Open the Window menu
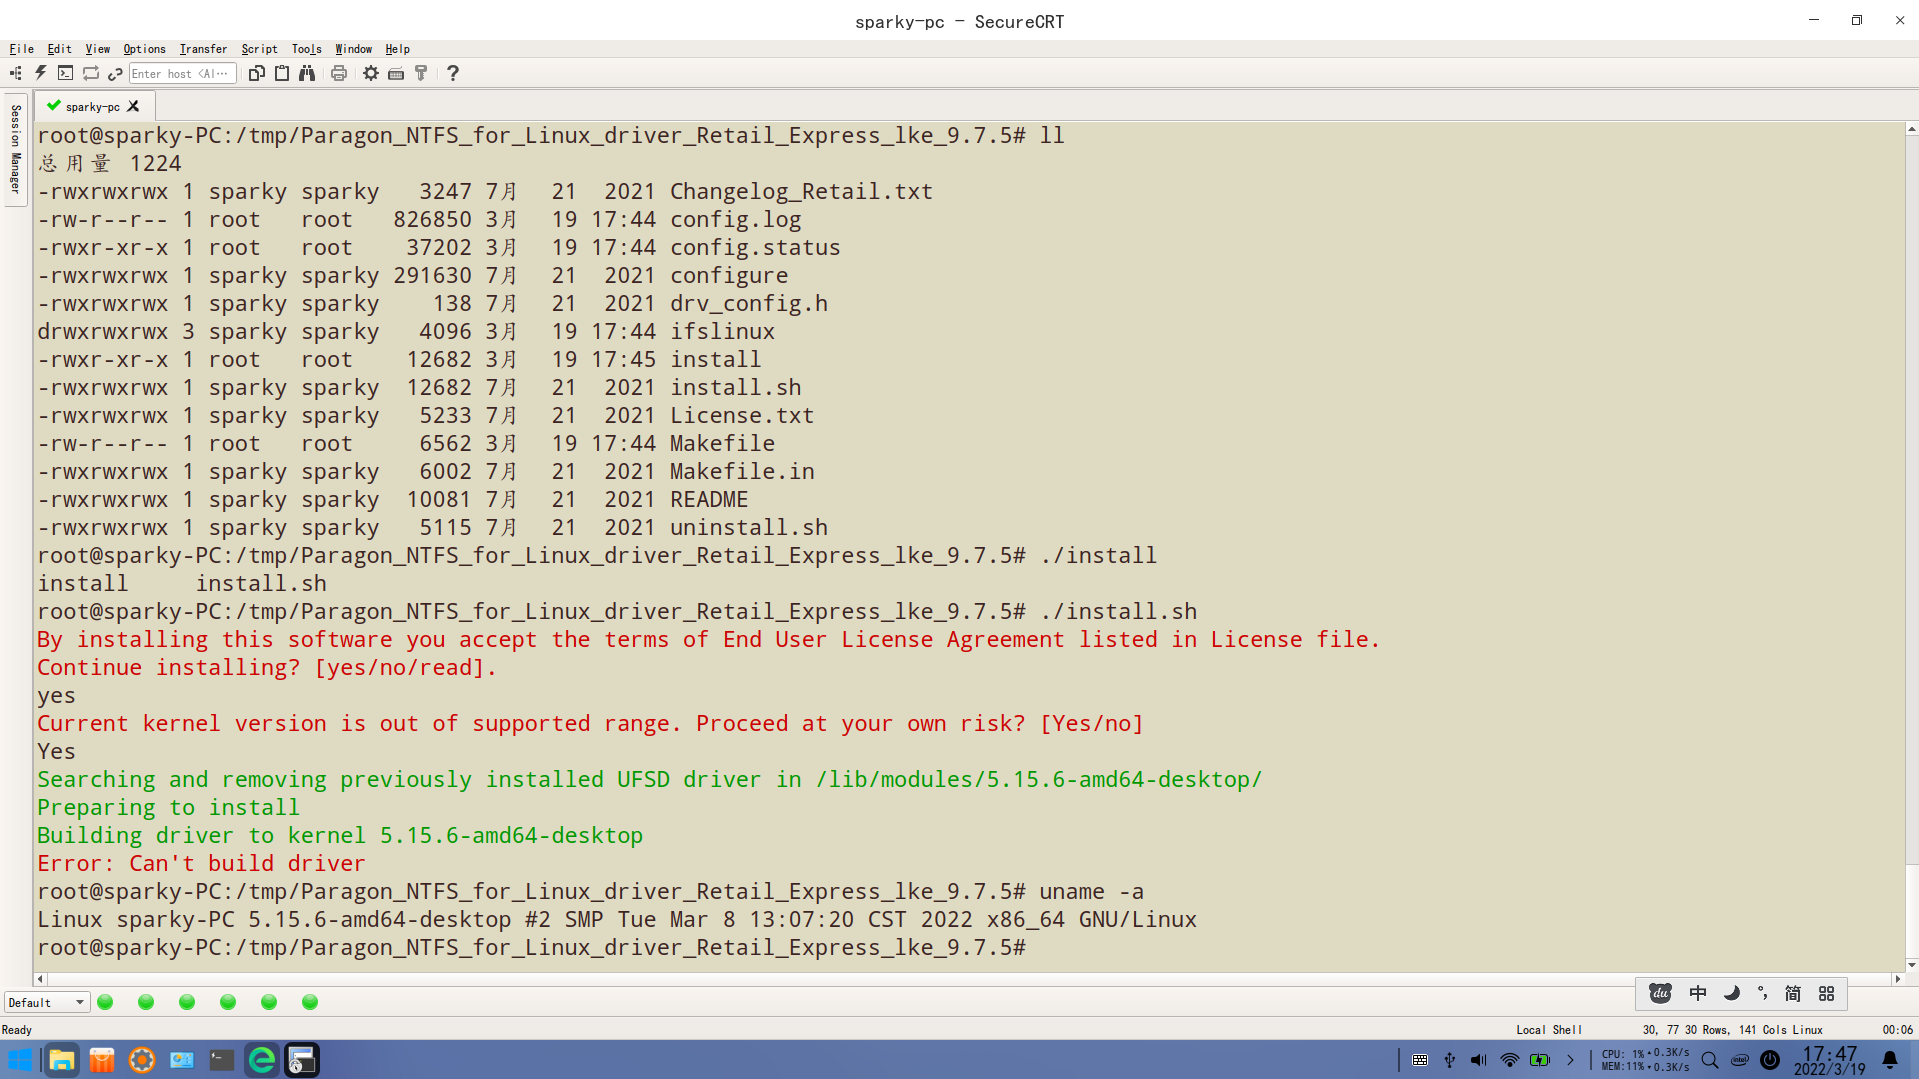This screenshot has width=1919, height=1079. click(353, 49)
